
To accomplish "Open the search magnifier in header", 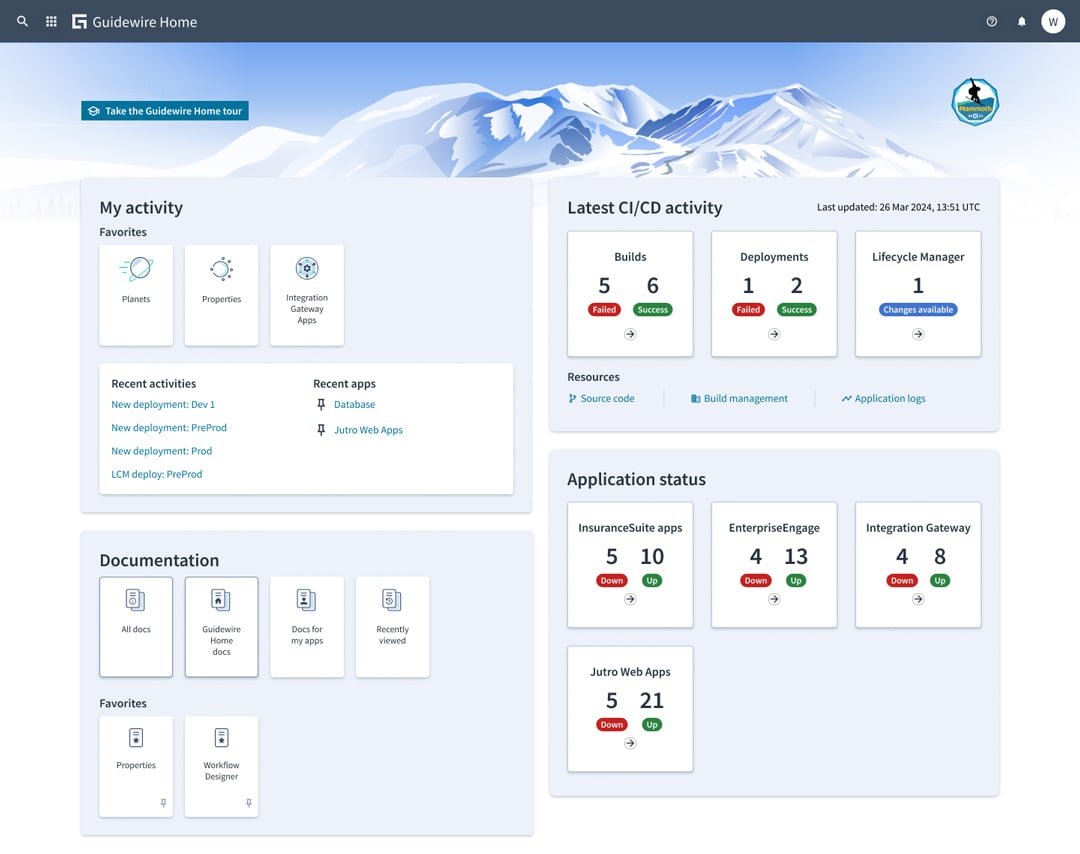I will point(23,21).
